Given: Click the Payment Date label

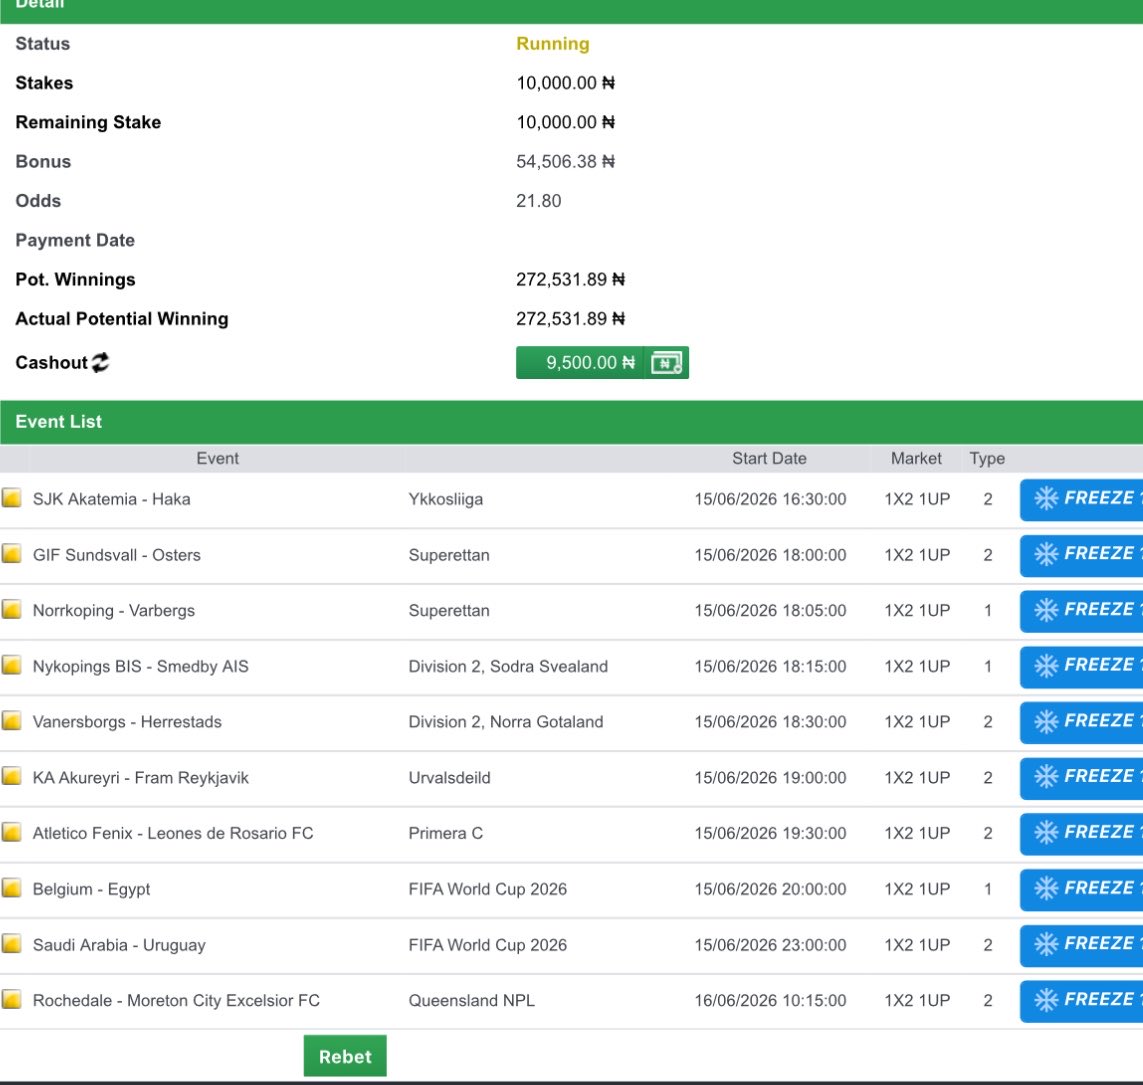Looking at the screenshot, I should pos(75,240).
